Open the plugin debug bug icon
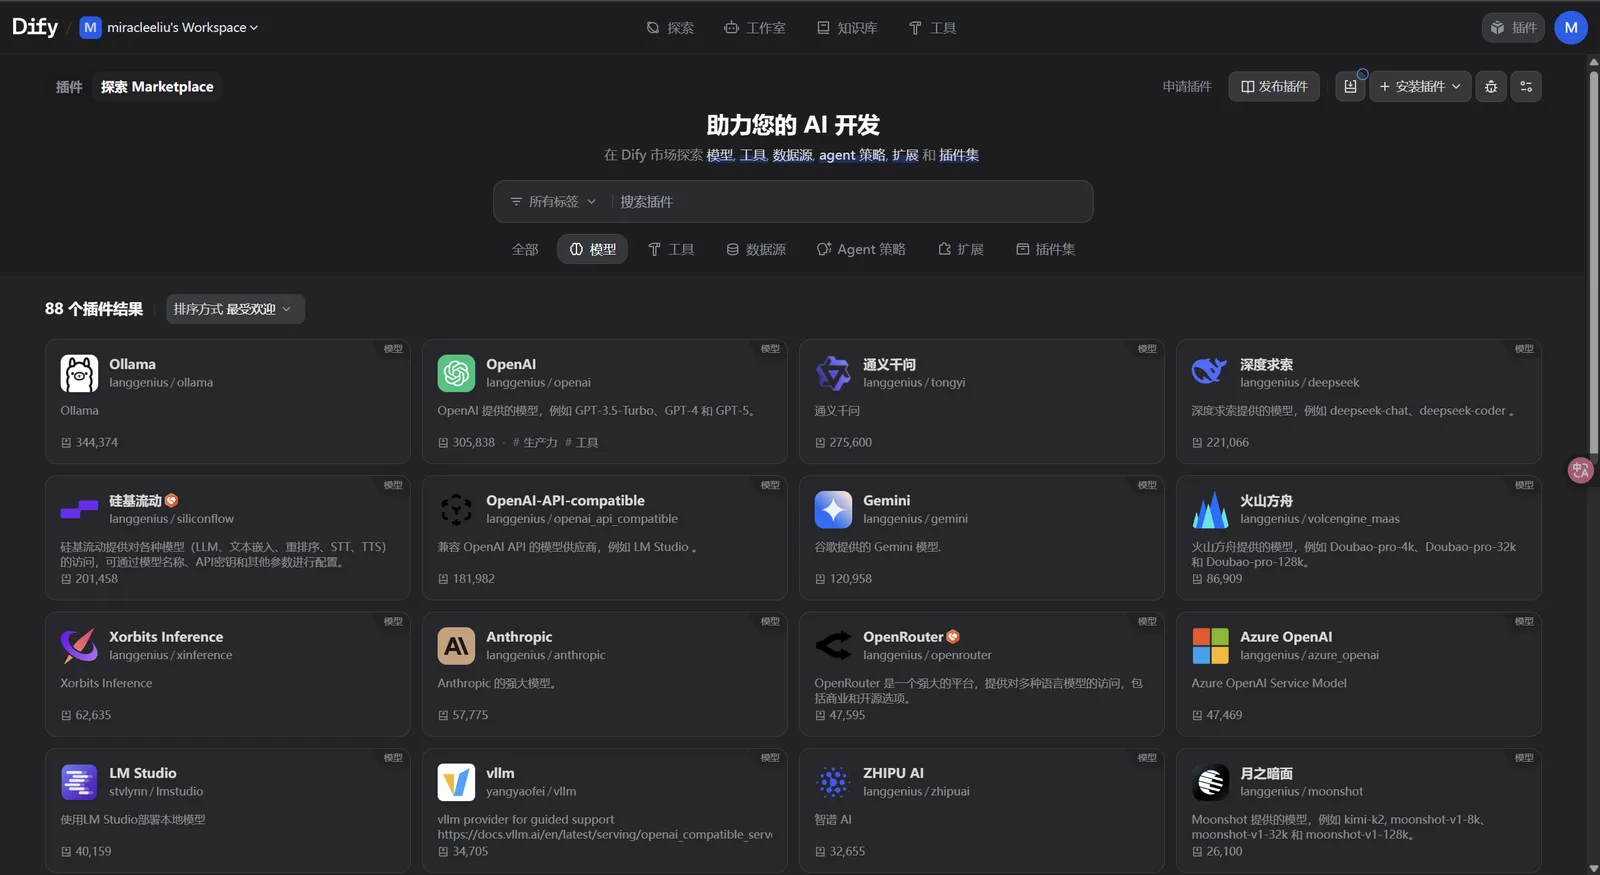Viewport: 1600px width, 875px height. tap(1491, 87)
